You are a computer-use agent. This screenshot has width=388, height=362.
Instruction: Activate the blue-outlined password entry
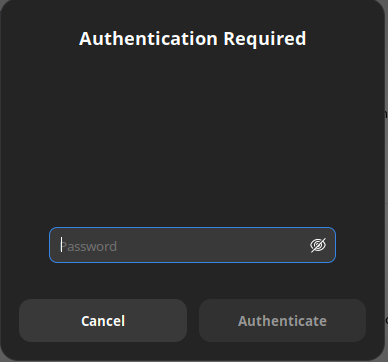pos(192,245)
